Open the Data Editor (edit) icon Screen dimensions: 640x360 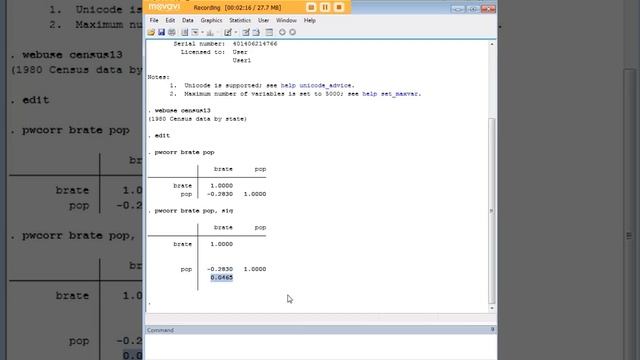[246, 32]
